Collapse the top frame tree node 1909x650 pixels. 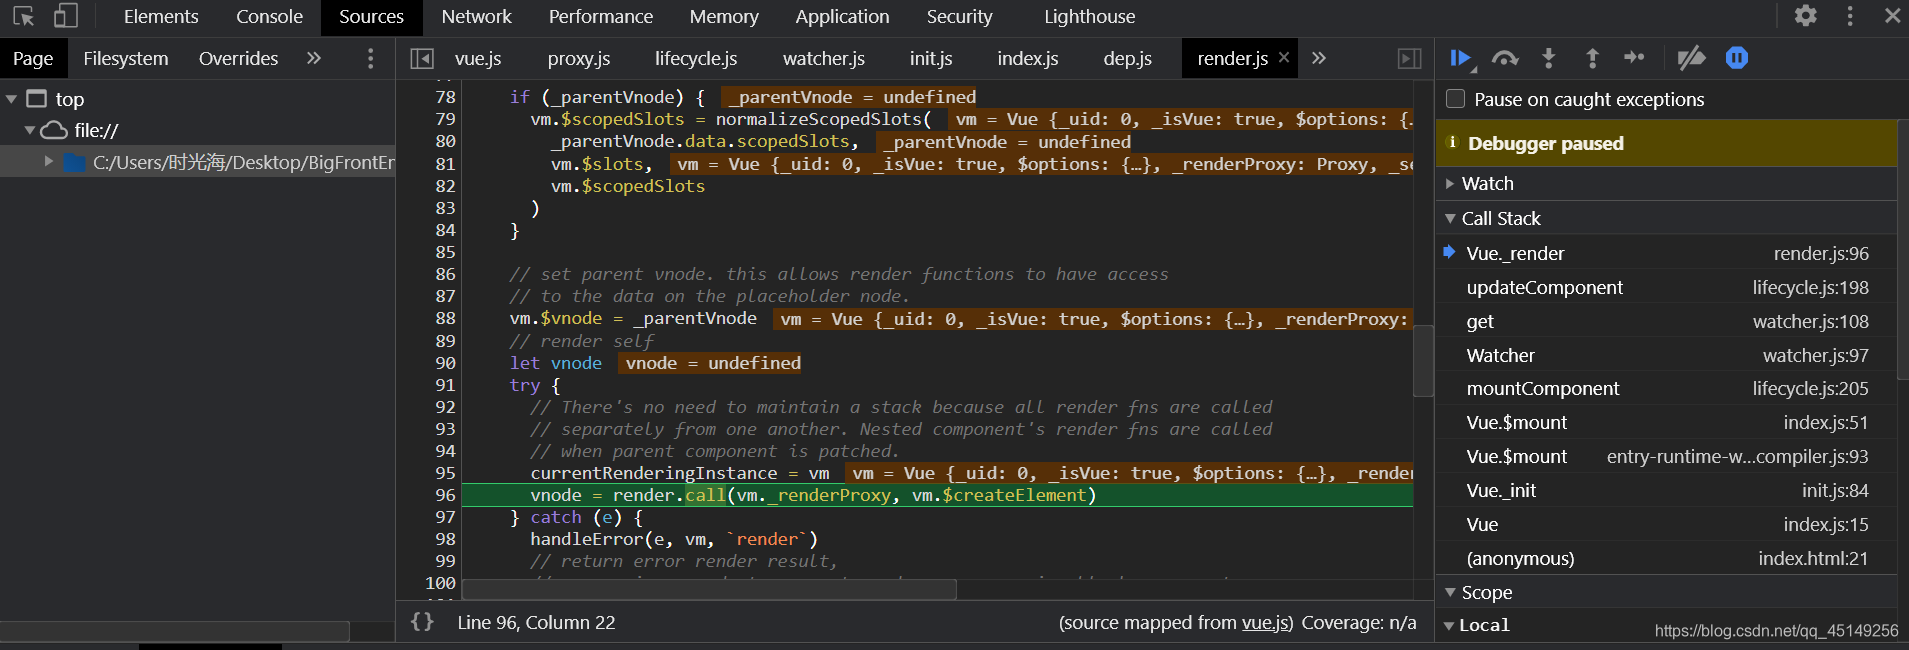pyautogui.click(x=12, y=99)
